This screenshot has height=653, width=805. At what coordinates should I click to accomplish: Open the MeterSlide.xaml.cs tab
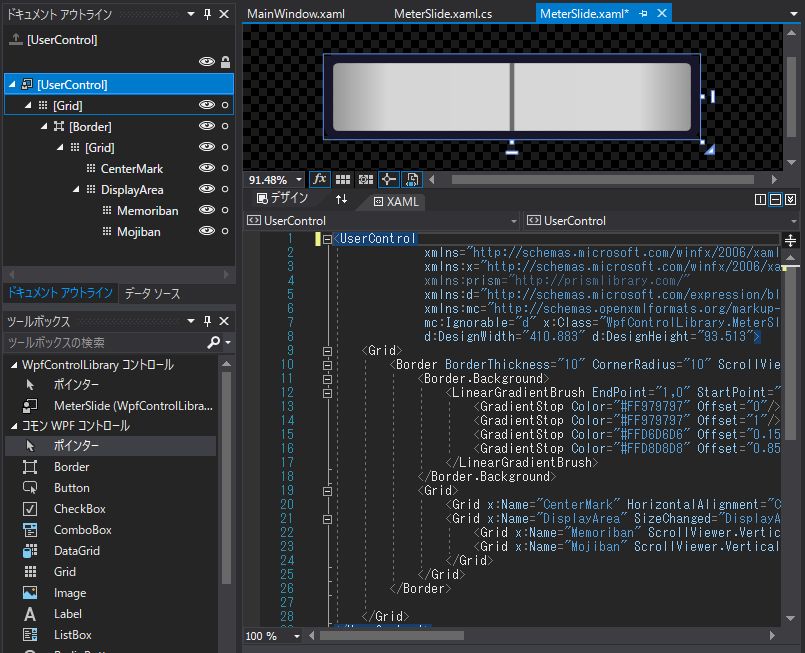pos(443,14)
